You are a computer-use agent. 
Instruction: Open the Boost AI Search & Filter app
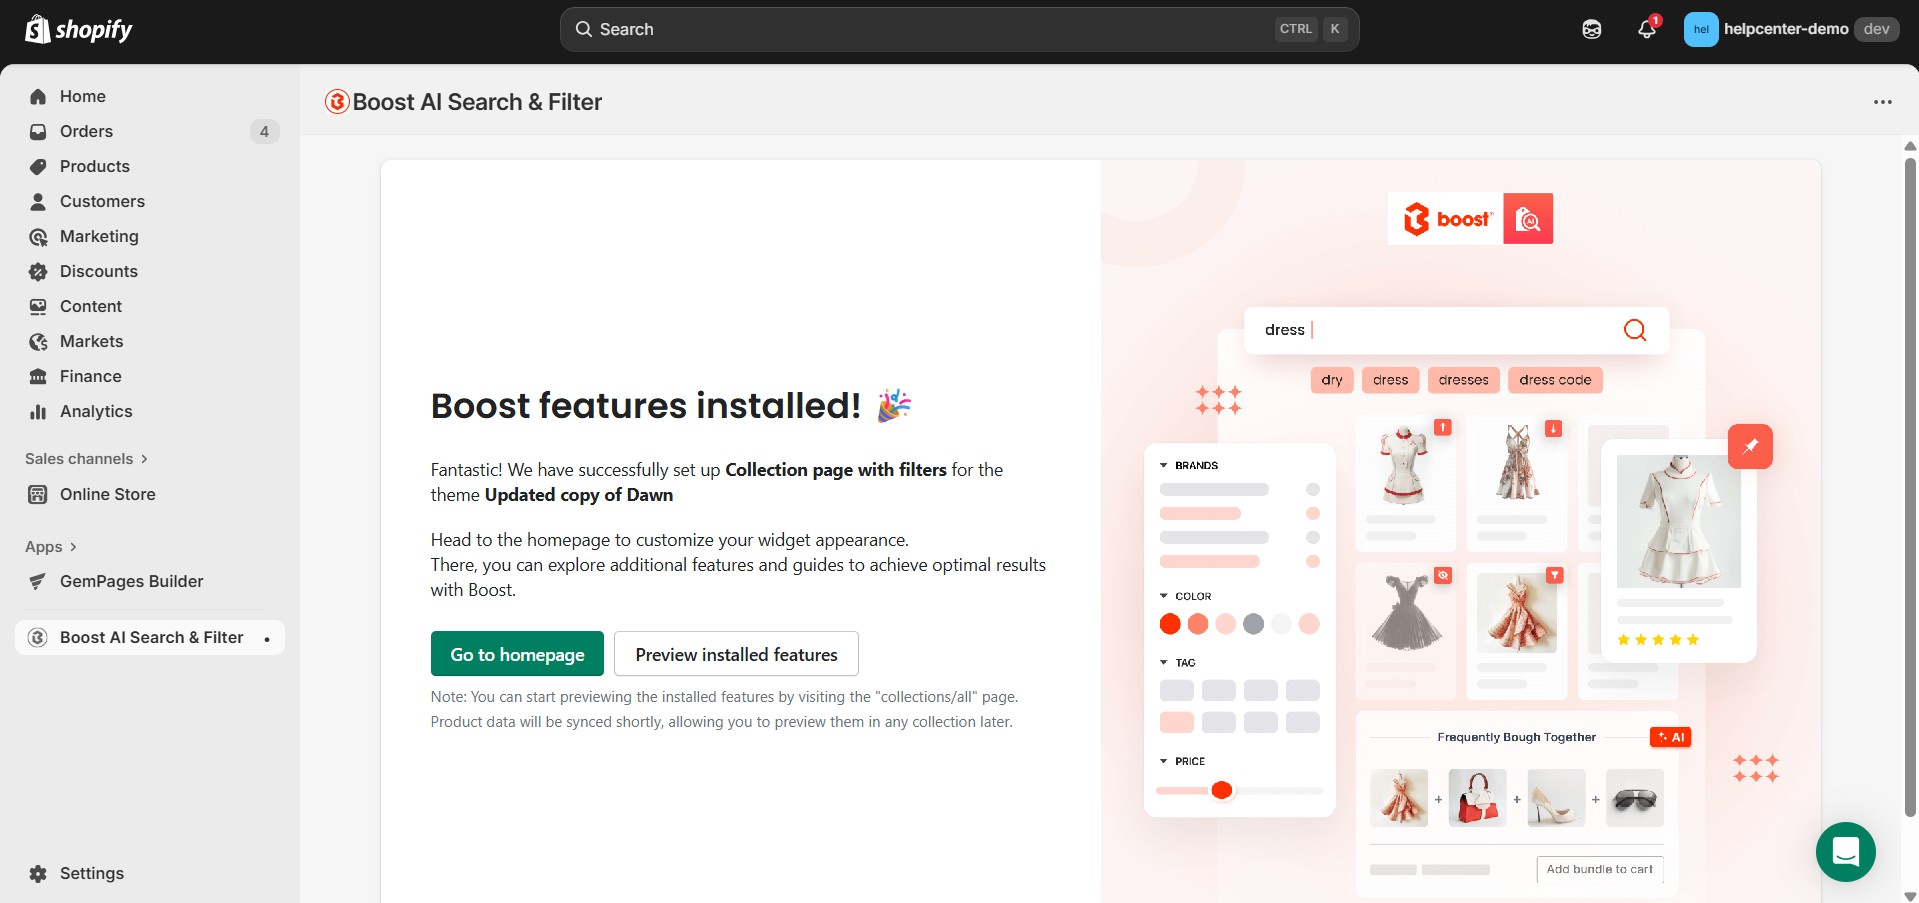click(x=151, y=637)
